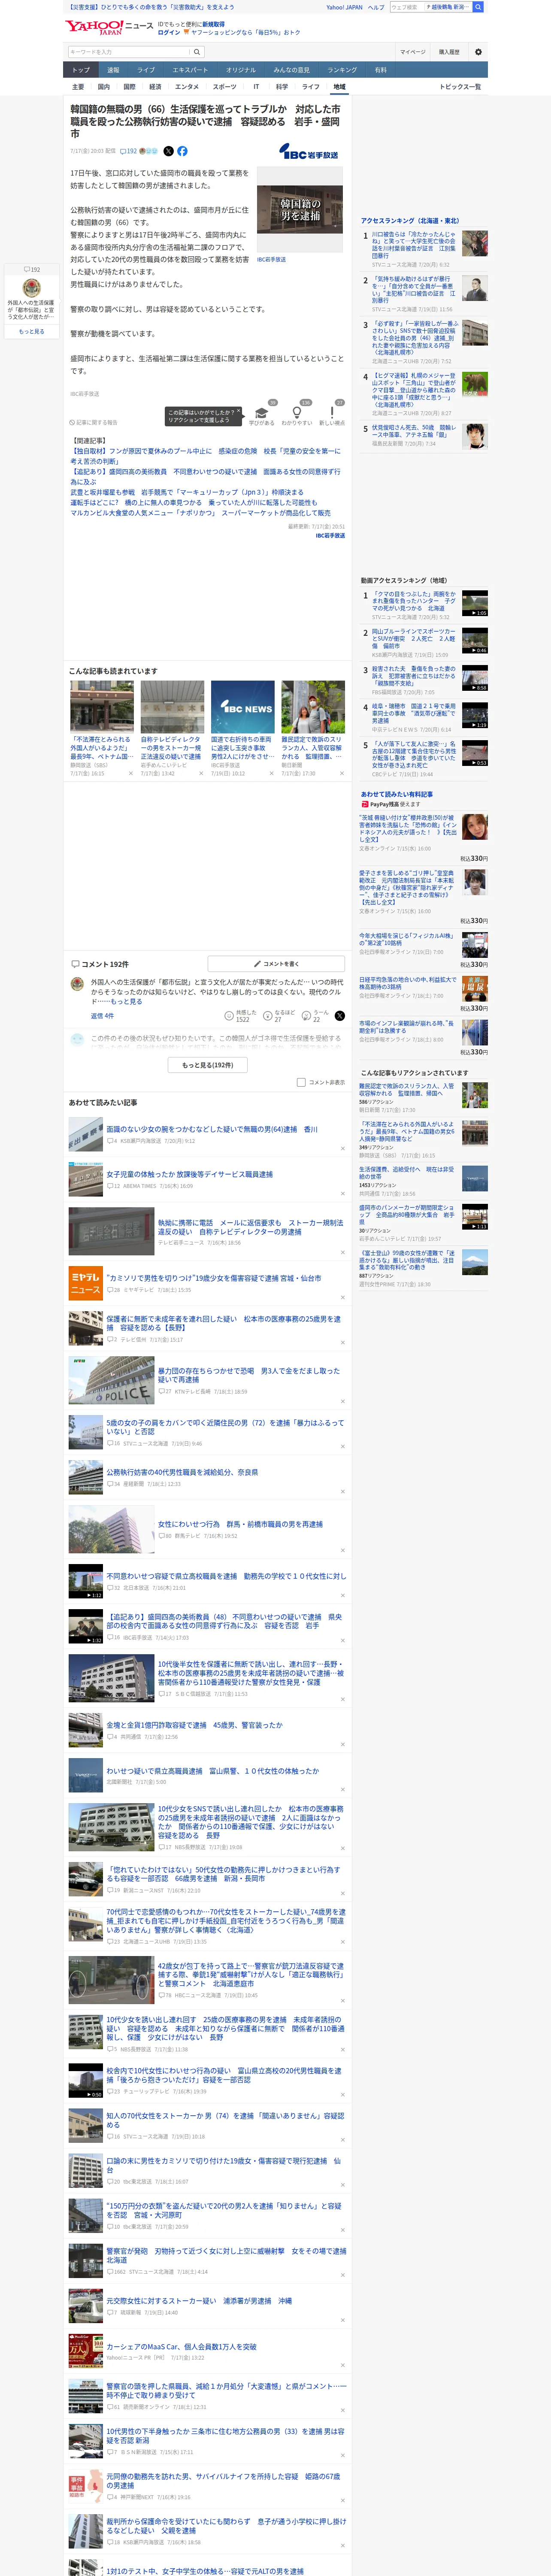Click 記事に関する報告 report link
The width and height of the screenshot is (551, 2576).
[94, 422]
